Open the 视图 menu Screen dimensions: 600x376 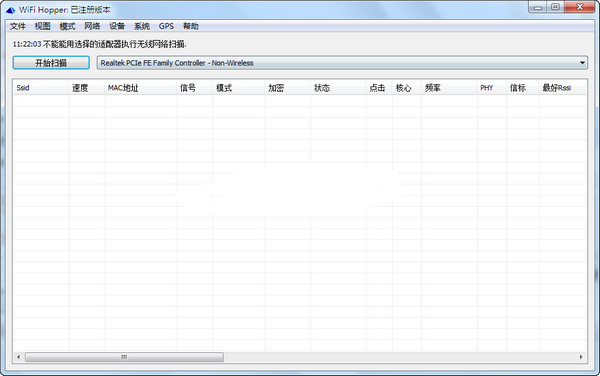(42, 26)
